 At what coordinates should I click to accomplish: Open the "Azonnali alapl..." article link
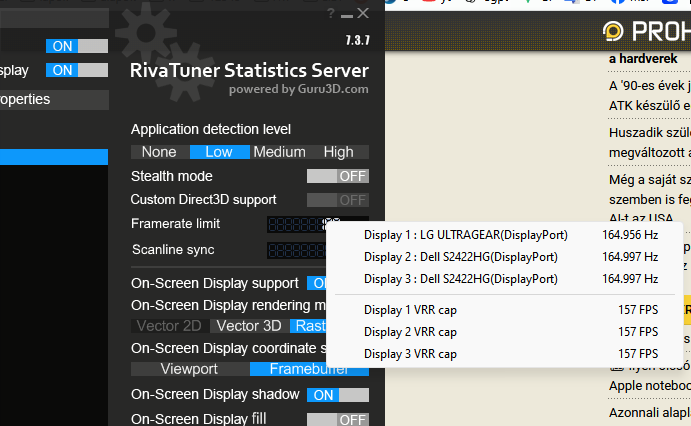pyautogui.click(x=649, y=412)
